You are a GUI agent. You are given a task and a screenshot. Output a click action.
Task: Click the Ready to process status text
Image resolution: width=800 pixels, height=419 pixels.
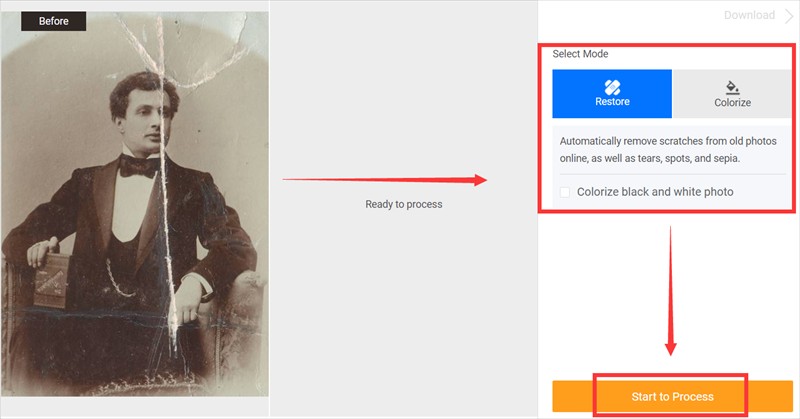pyautogui.click(x=404, y=204)
